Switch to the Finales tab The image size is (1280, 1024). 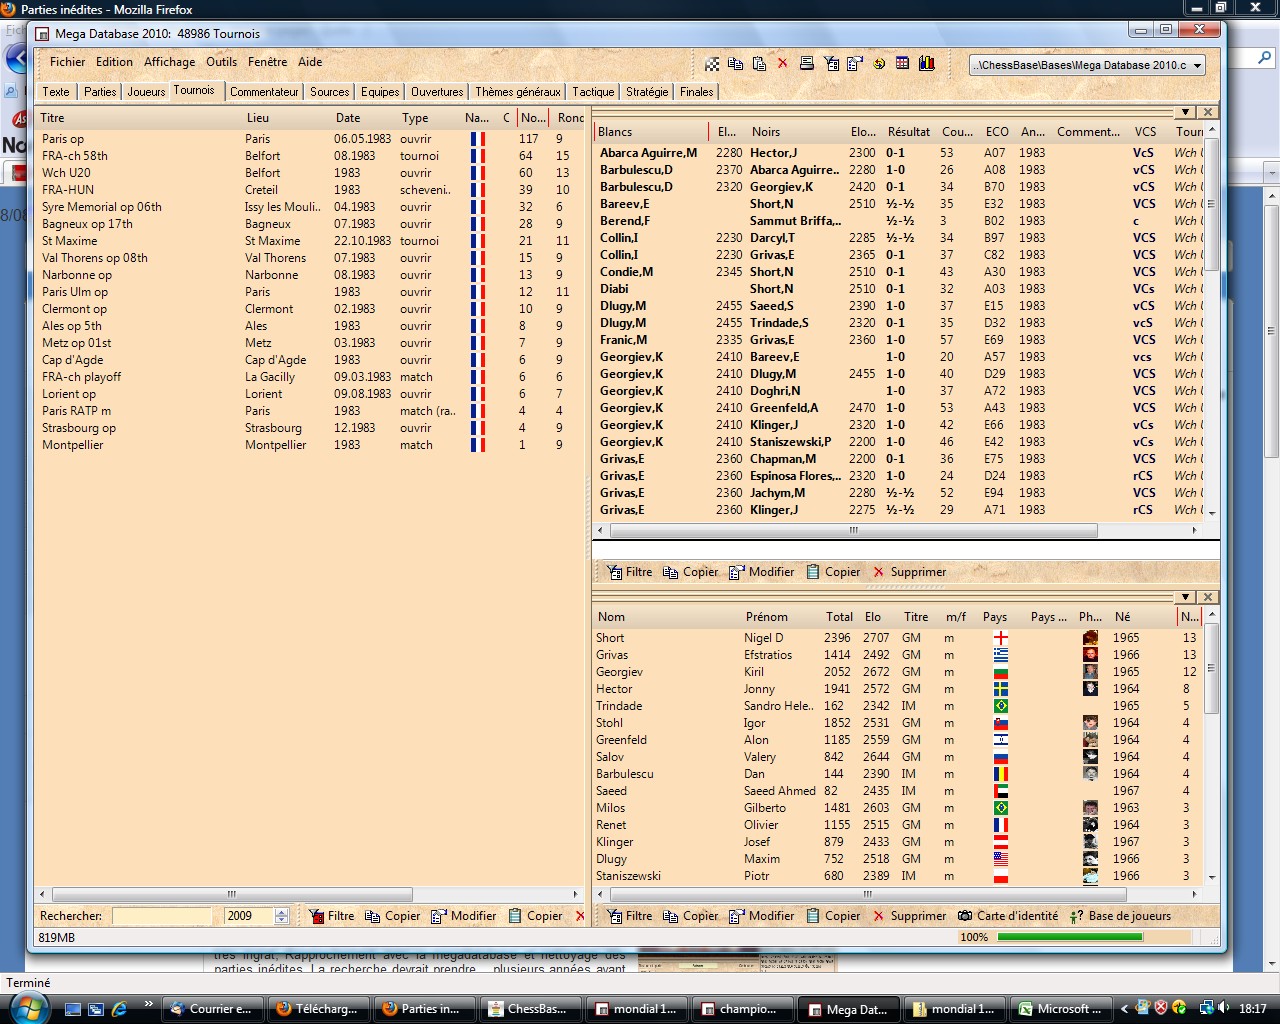[x=696, y=92]
